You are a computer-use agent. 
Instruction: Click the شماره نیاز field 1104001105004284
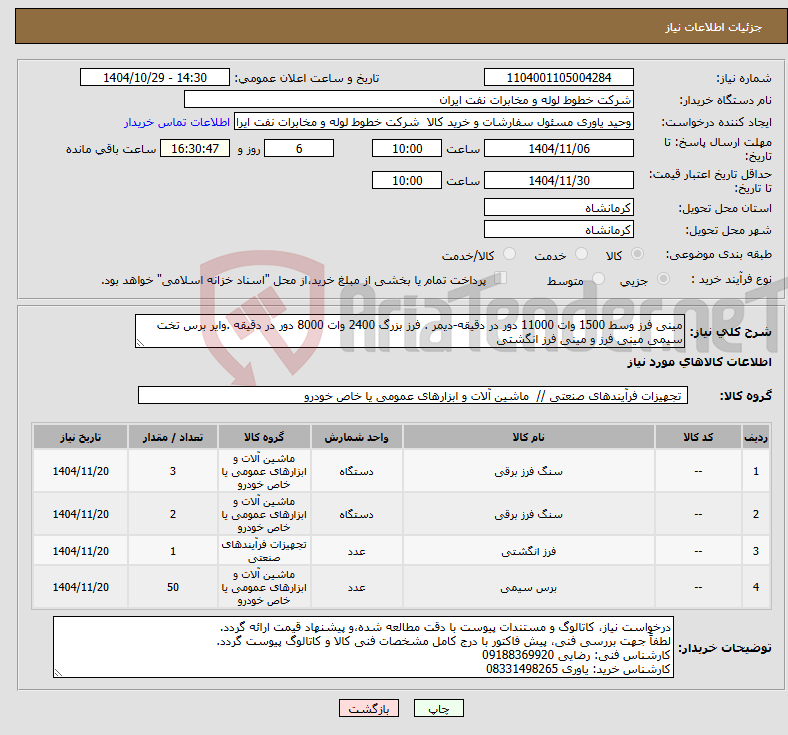point(558,77)
